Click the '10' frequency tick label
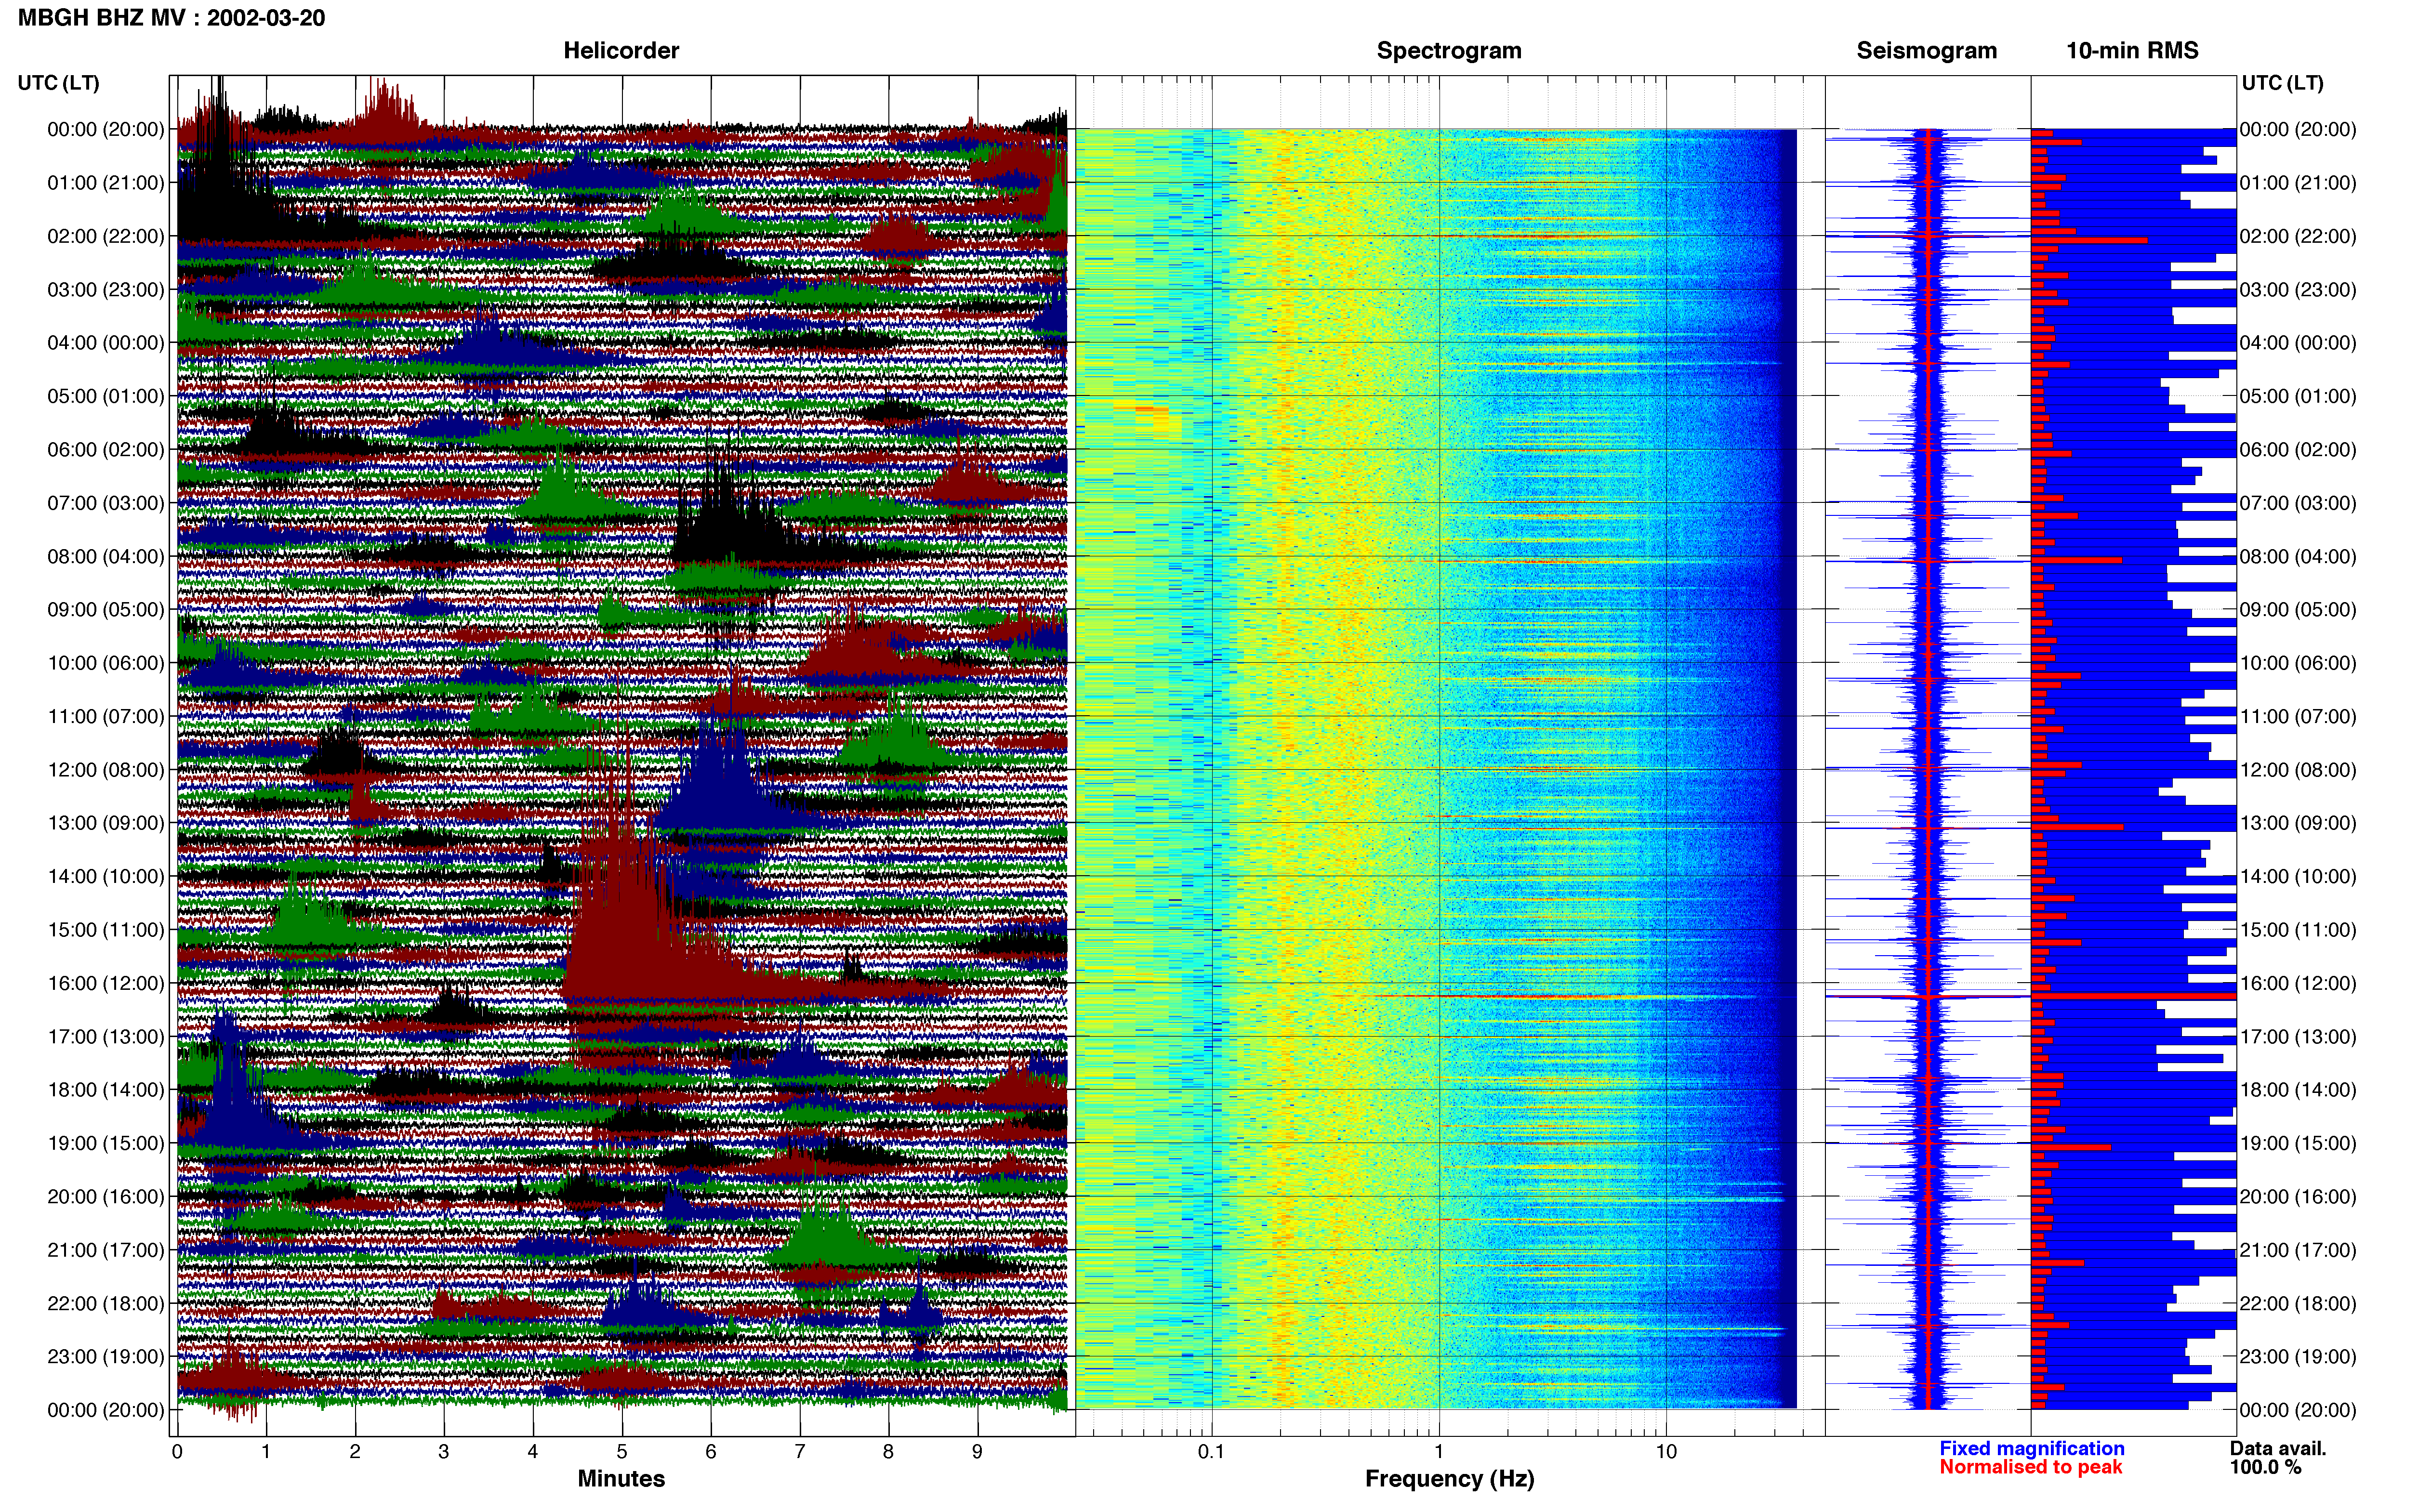Screen dimensions: 2418x1512 coord(1666,1452)
